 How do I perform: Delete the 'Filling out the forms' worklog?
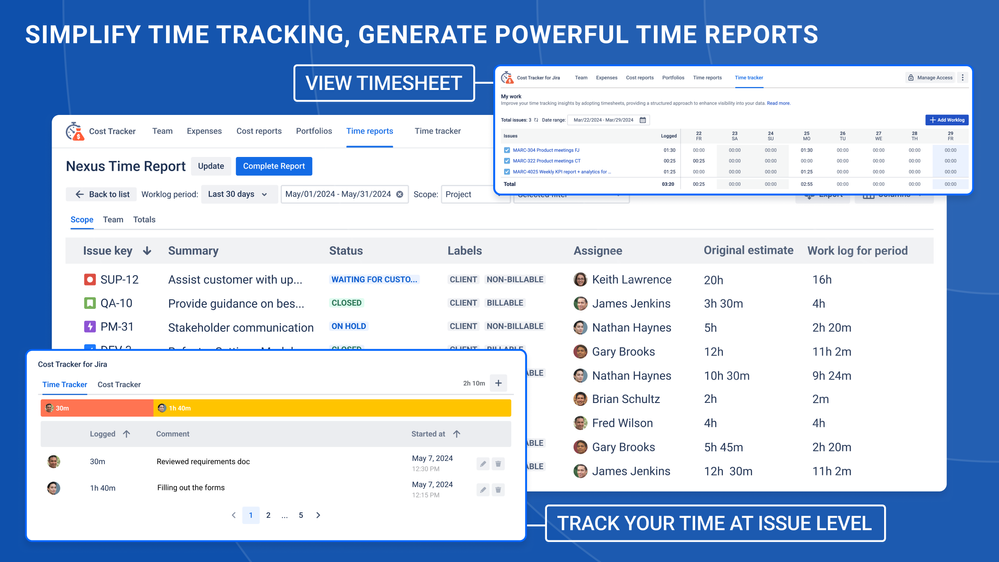498,490
